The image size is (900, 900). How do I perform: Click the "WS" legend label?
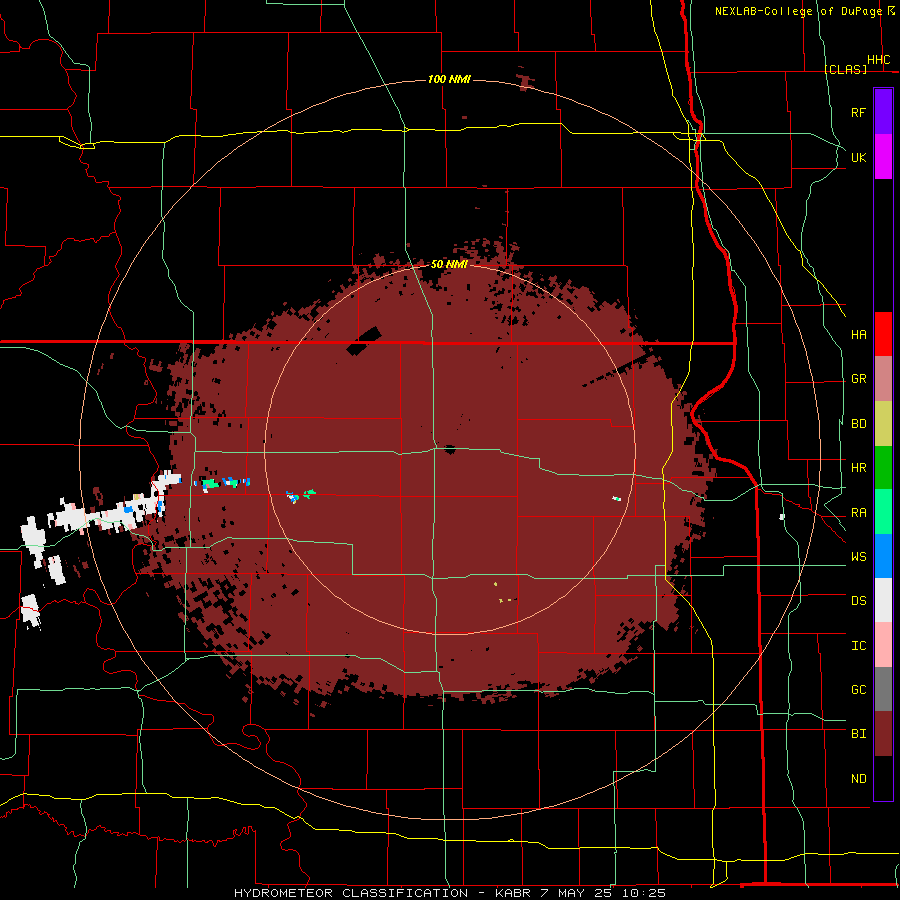coord(858,557)
